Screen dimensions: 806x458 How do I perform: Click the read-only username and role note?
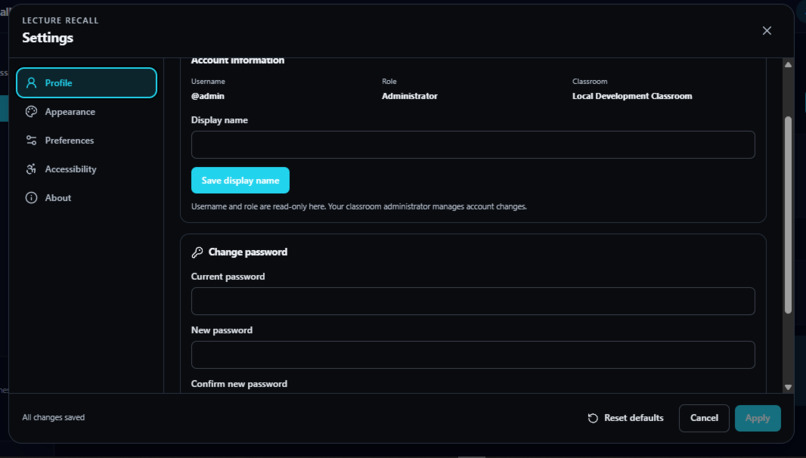point(359,207)
